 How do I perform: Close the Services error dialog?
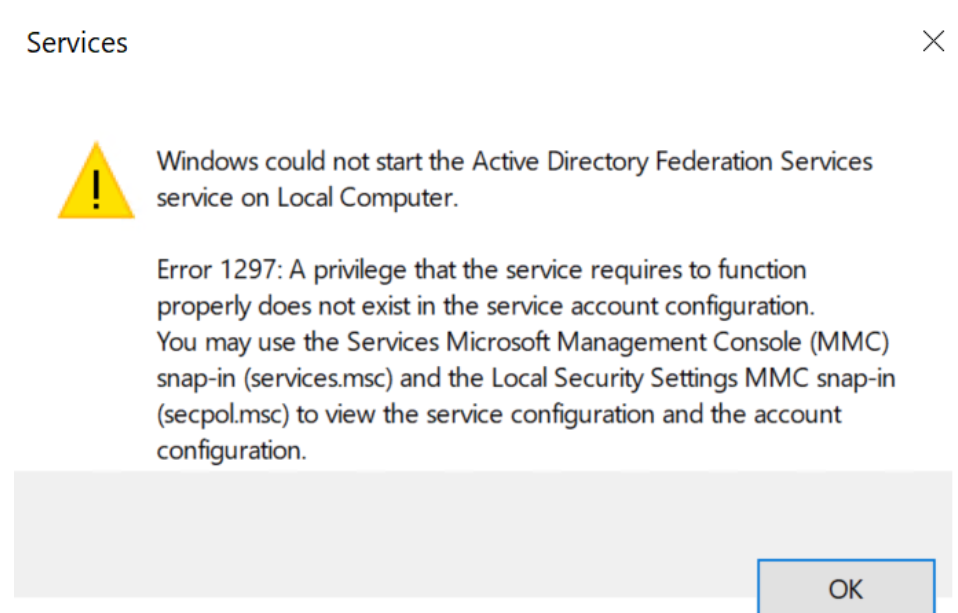(933, 41)
